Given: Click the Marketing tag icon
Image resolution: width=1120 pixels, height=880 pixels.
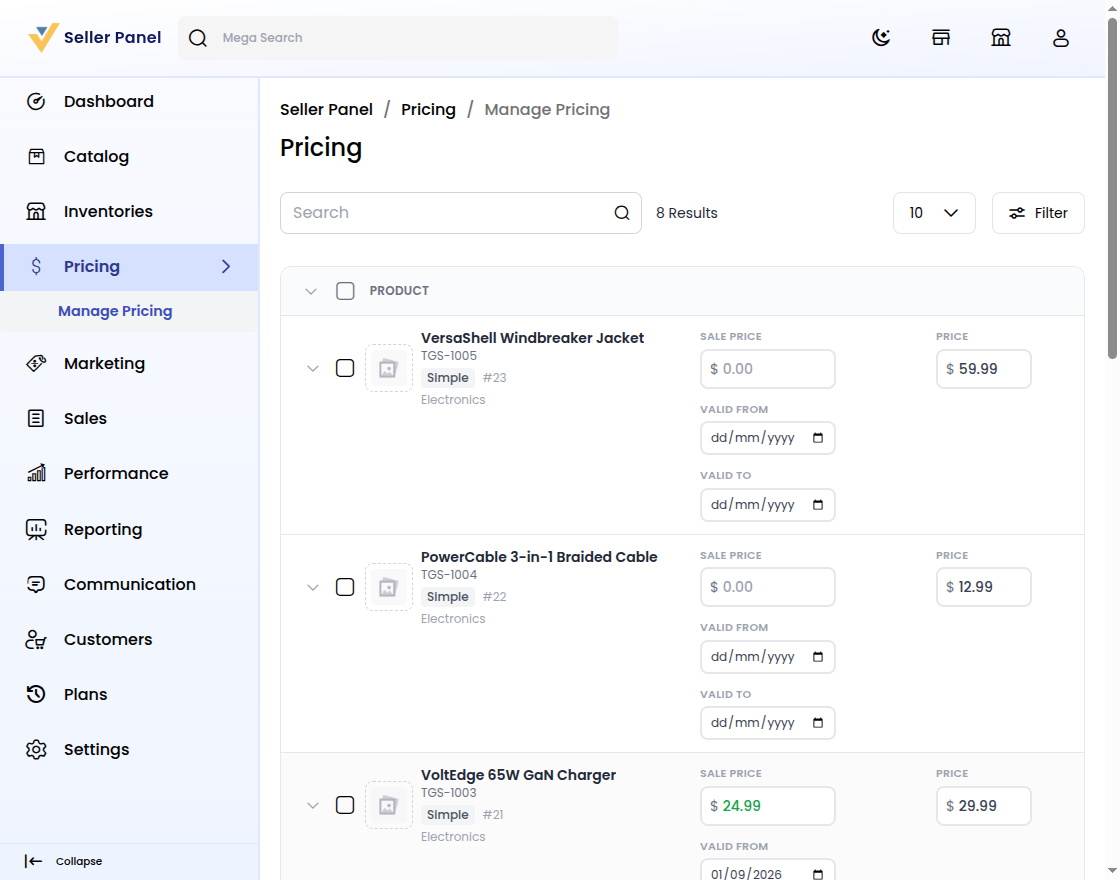Looking at the screenshot, I should (x=36, y=364).
